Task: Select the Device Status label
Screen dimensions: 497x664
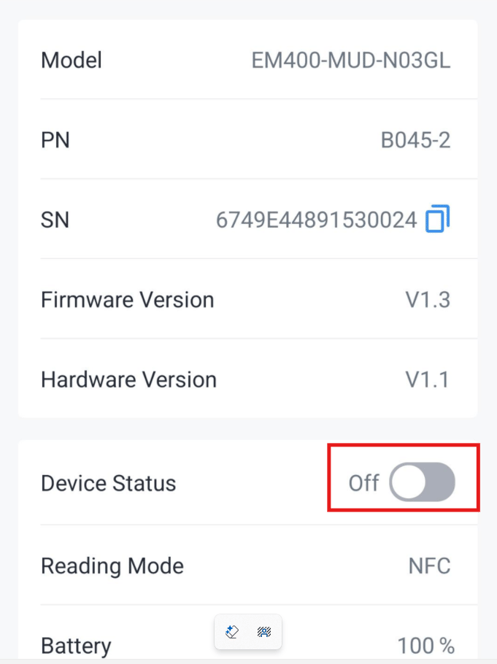Action: click(x=108, y=483)
